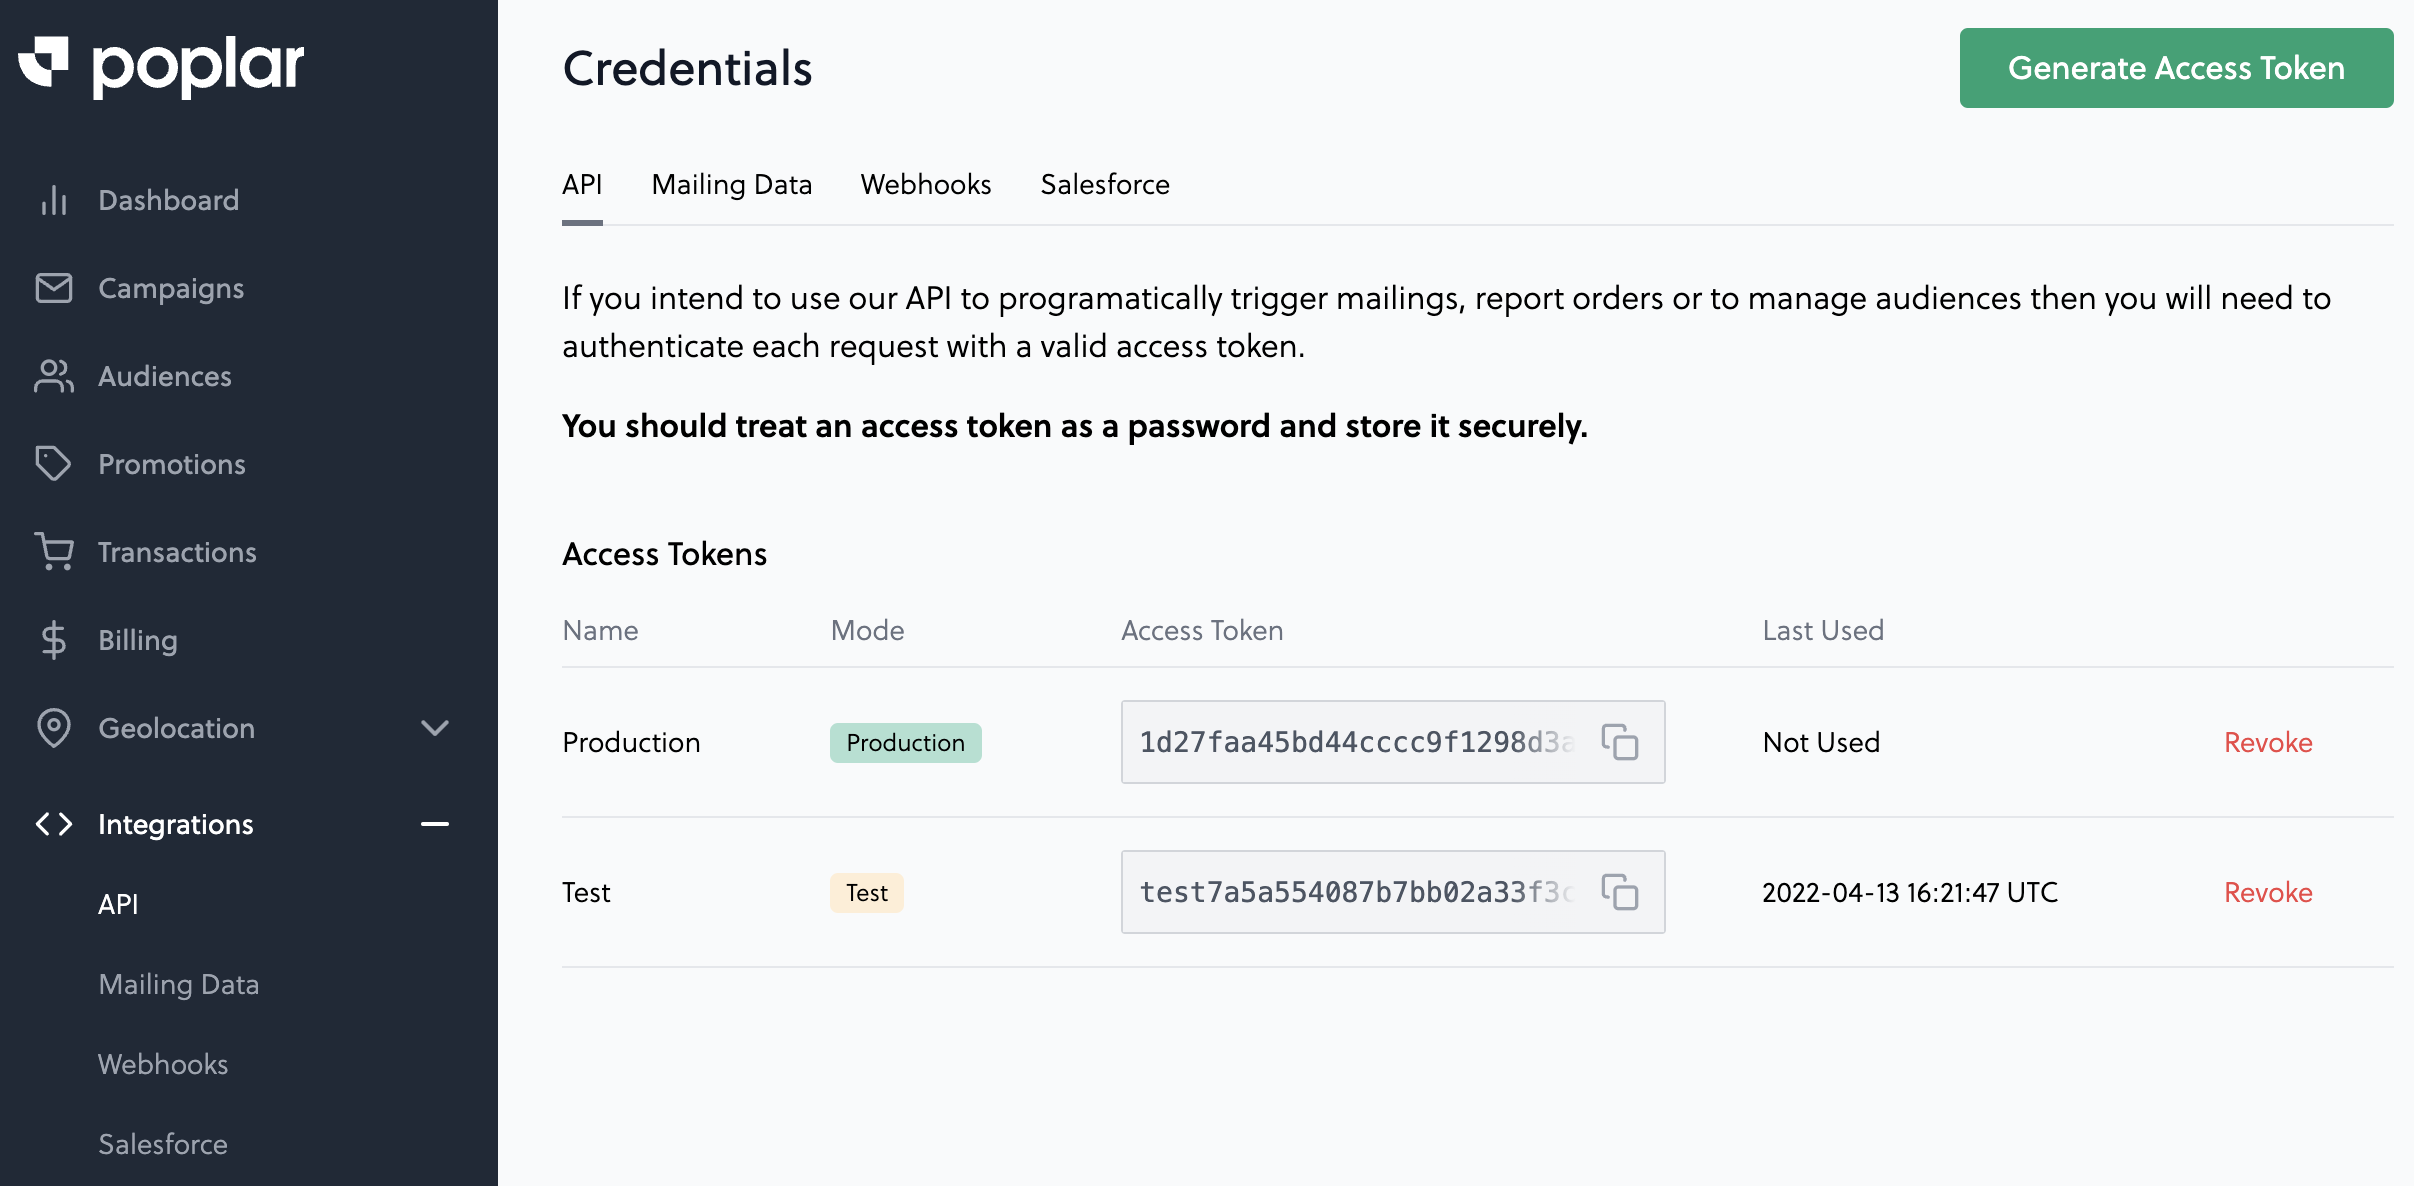Switch to the Mailing Data tab

coord(731,185)
